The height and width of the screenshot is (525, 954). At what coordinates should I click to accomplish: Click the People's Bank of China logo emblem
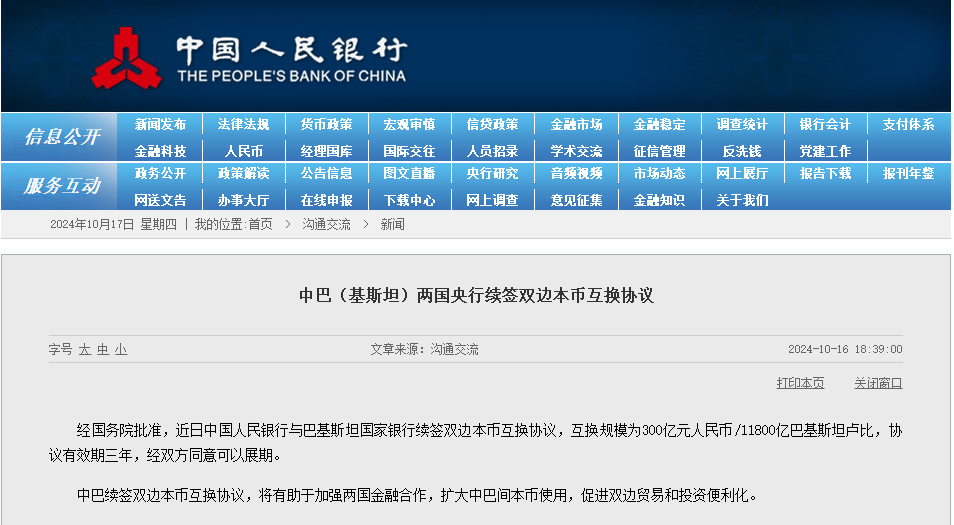(x=126, y=58)
